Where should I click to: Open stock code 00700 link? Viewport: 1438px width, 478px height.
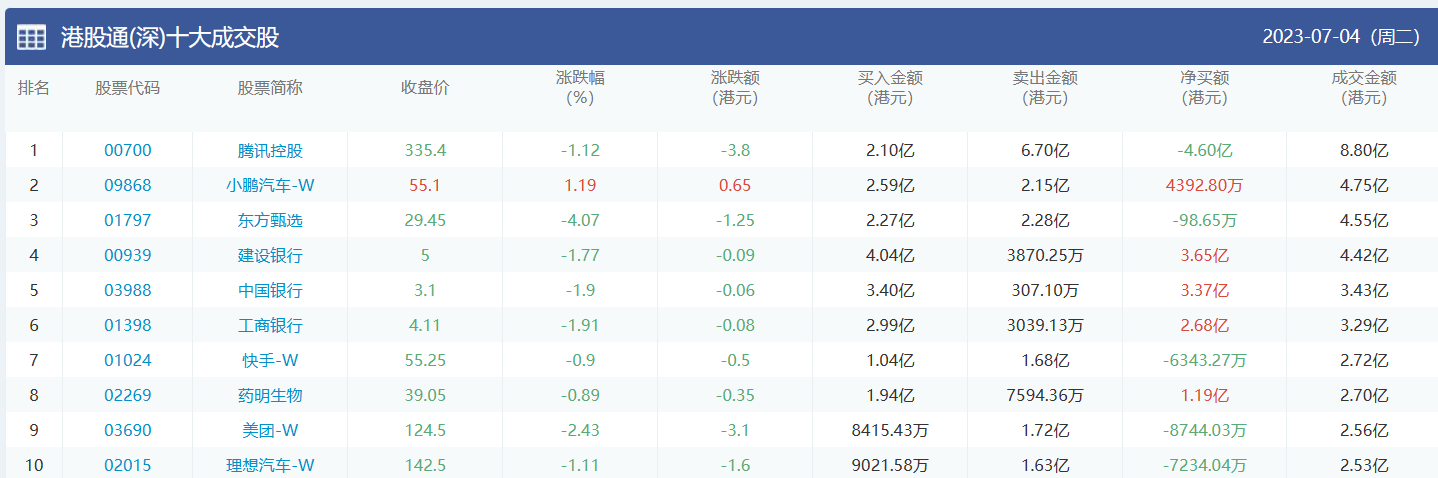click(x=128, y=151)
